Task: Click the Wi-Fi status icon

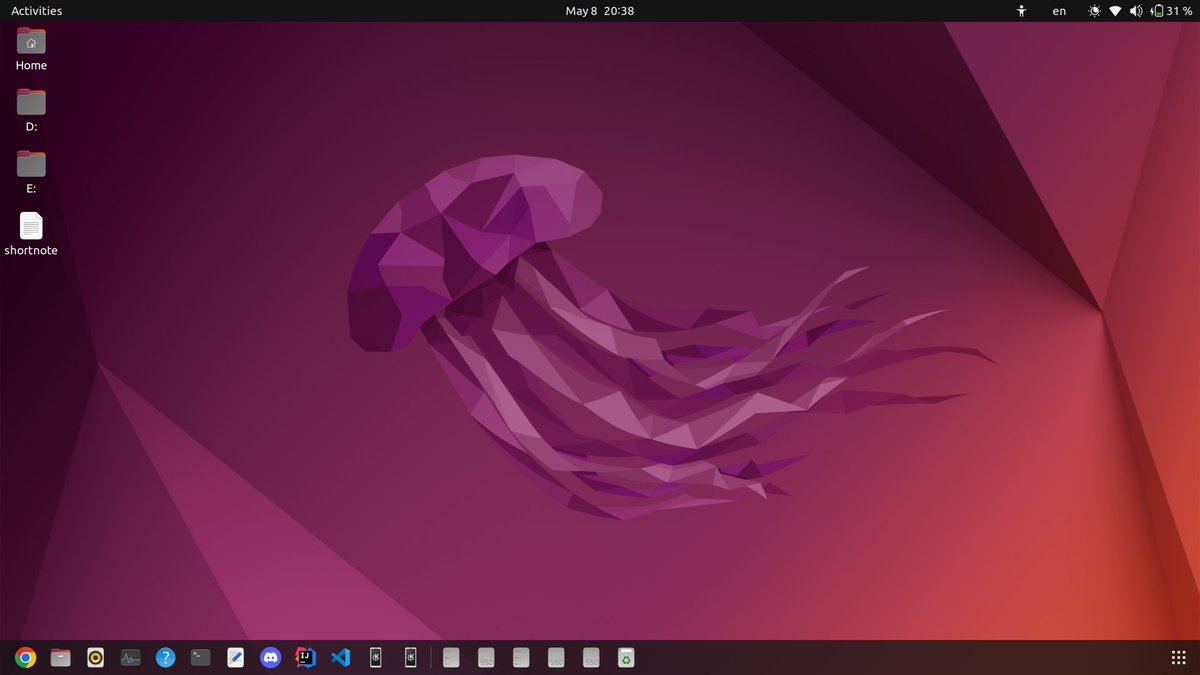Action: pos(1115,11)
